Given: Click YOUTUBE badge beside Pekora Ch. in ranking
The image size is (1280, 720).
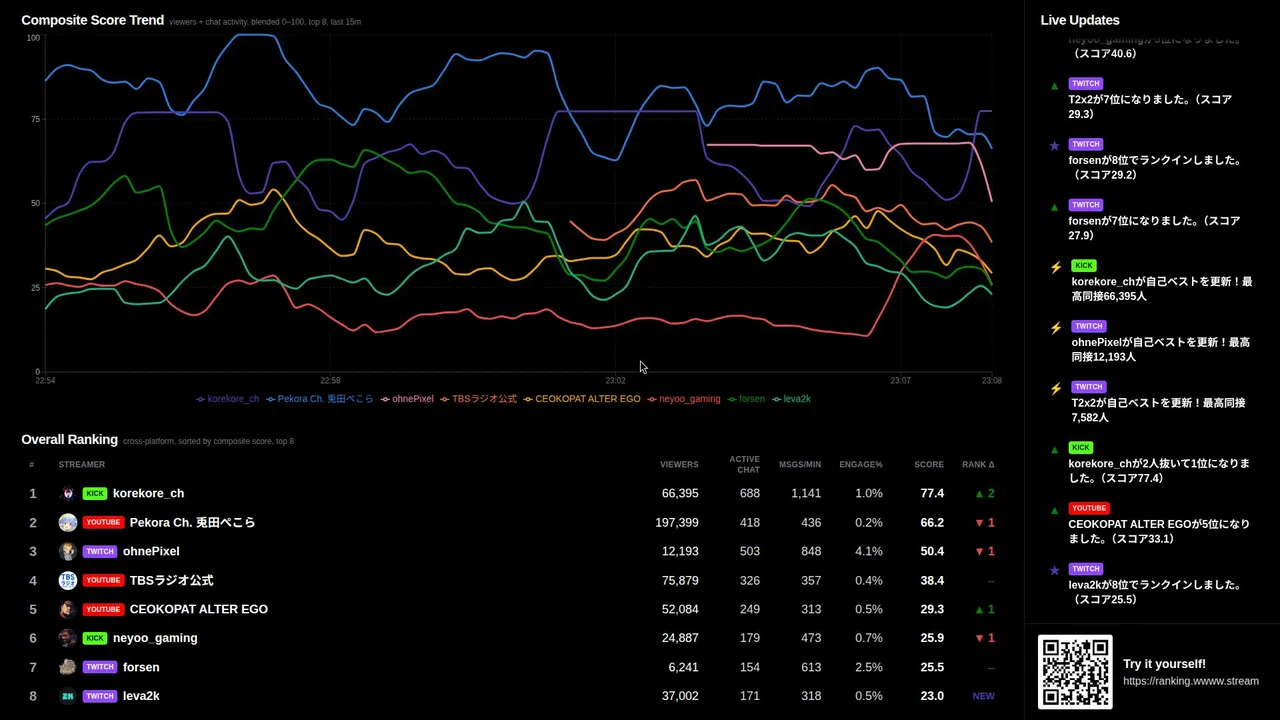Looking at the screenshot, I should tap(103, 522).
